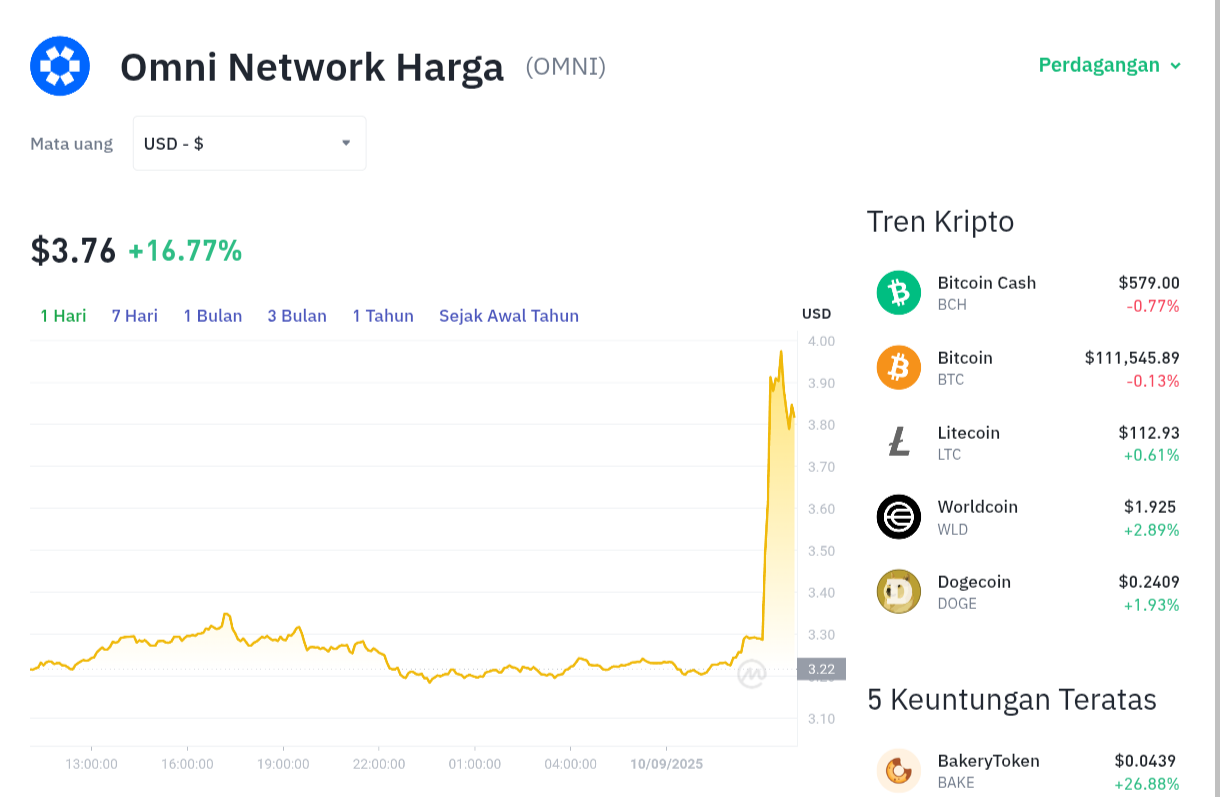
Task: Select the 1 Hari chart range
Action: (63, 316)
